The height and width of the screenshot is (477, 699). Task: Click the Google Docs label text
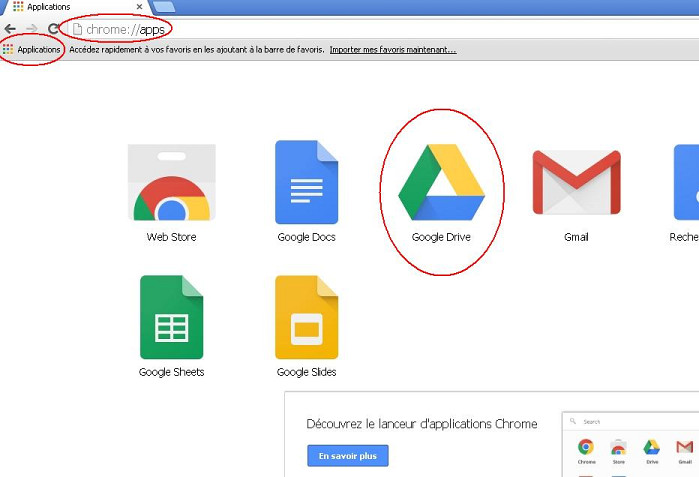(x=306, y=237)
